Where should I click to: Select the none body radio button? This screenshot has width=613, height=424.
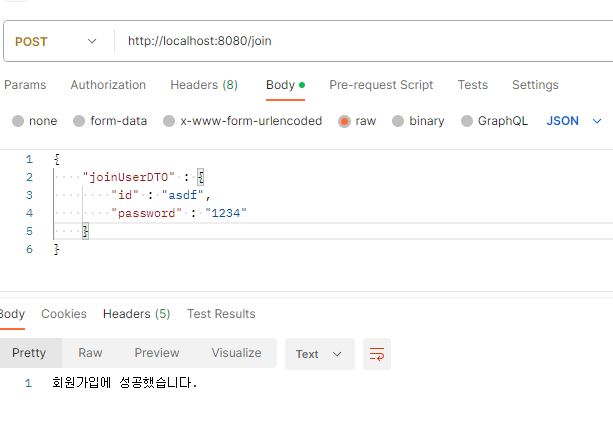(x=18, y=121)
